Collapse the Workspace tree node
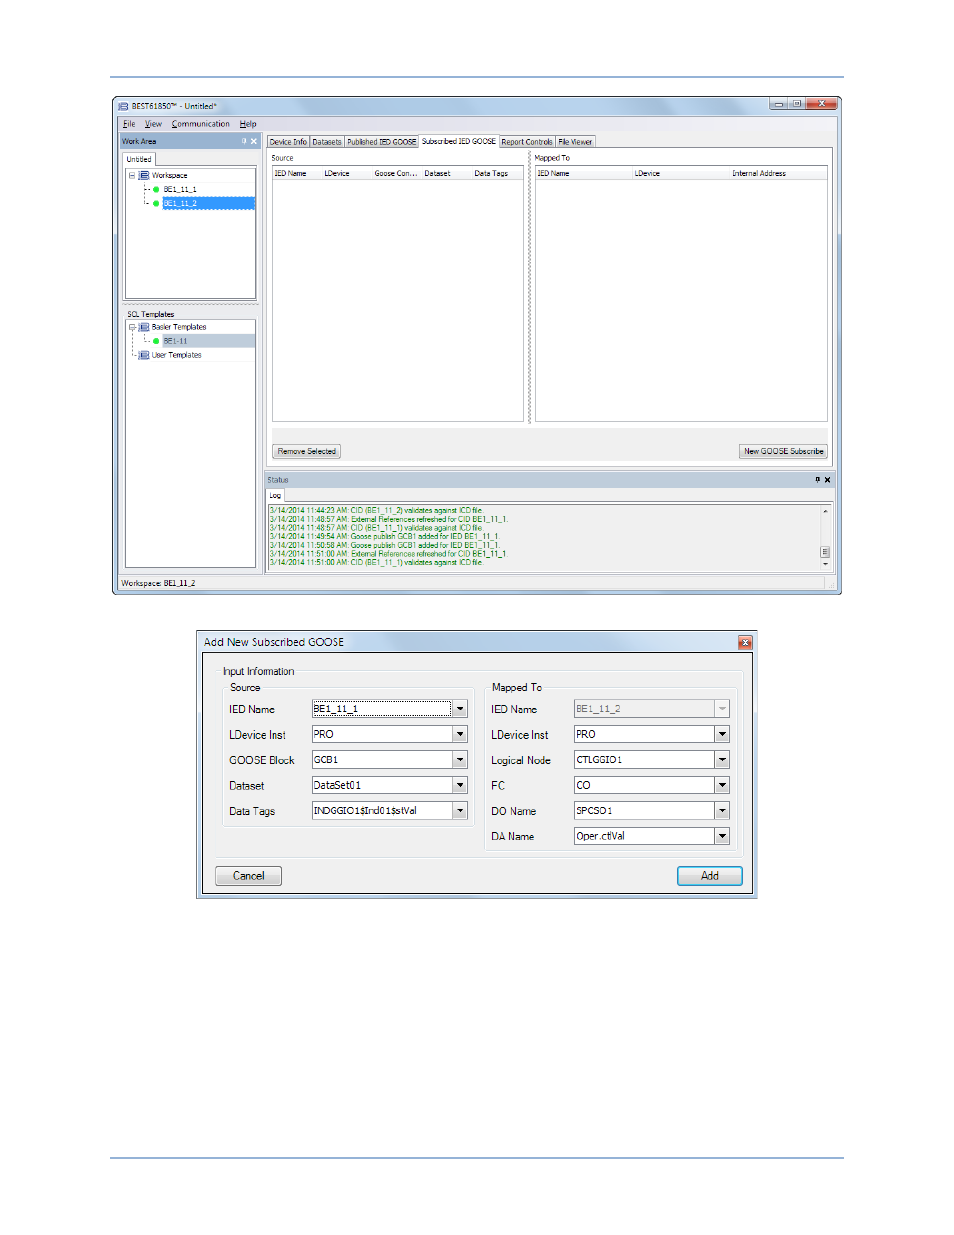 (x=132, y=175)
